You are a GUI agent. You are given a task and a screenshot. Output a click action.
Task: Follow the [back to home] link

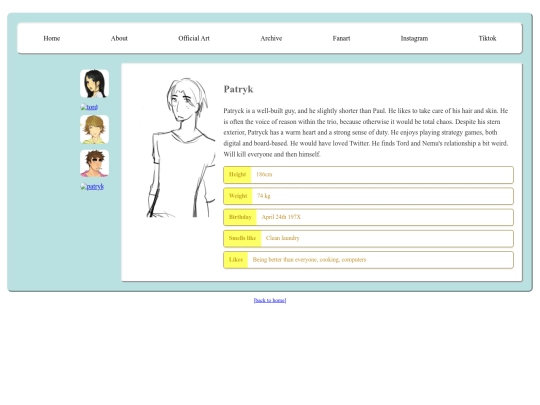point(270,300)
